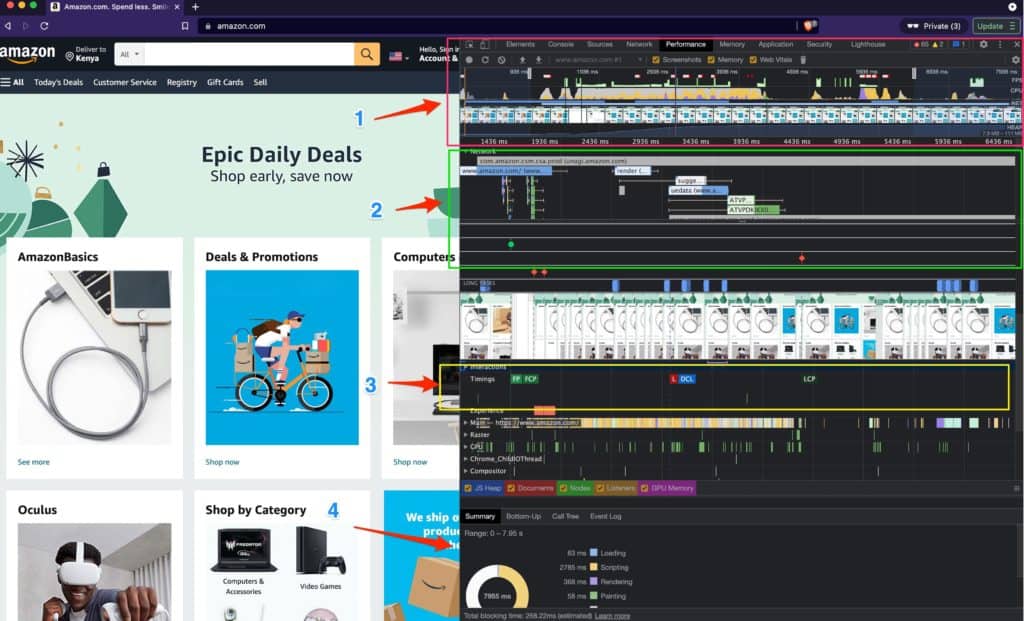Image resolution: width=1024 pixels, height=621 pixels.
Task: Click the Amazon search magnifier button
Action: click(x=367, y=54)
